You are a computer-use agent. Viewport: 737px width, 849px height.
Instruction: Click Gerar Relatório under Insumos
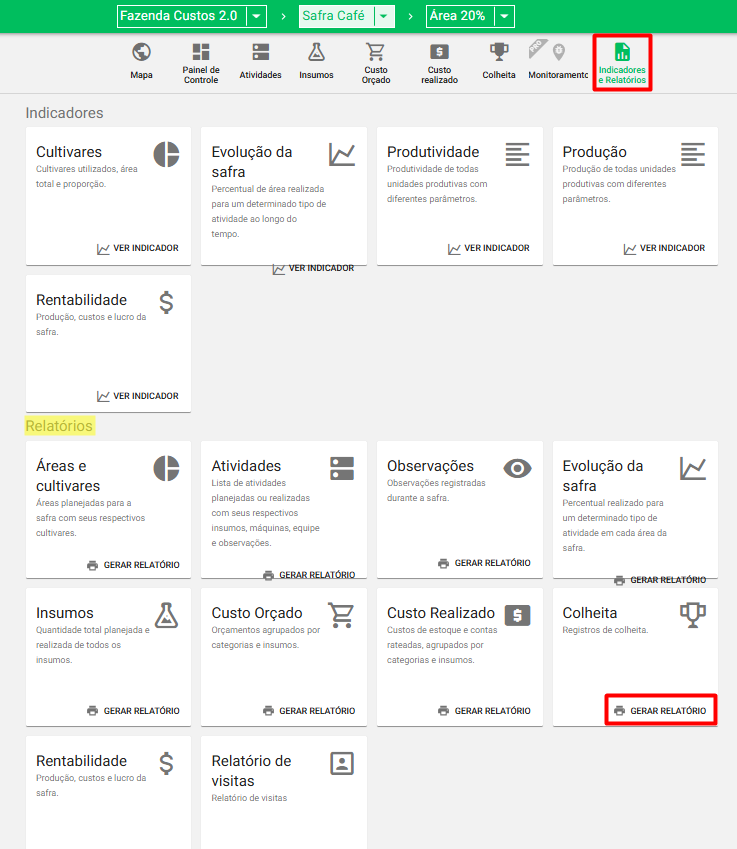(134, 711)
